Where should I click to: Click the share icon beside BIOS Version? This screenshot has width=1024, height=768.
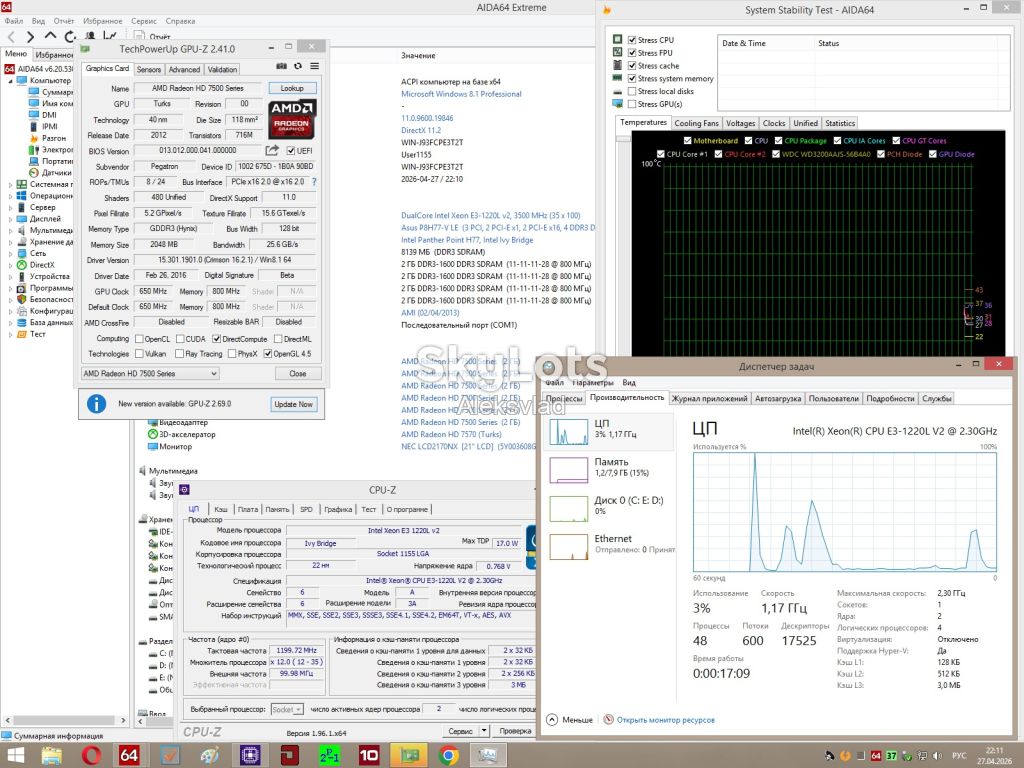click(x=272, y=150)
